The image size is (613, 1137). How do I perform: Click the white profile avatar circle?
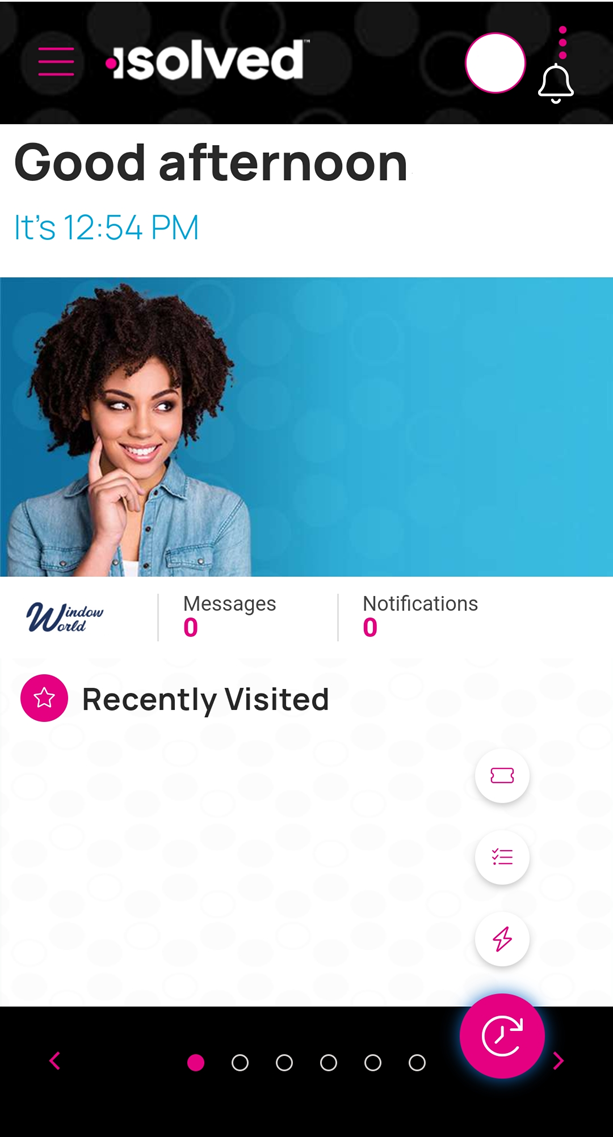point(495,62)
